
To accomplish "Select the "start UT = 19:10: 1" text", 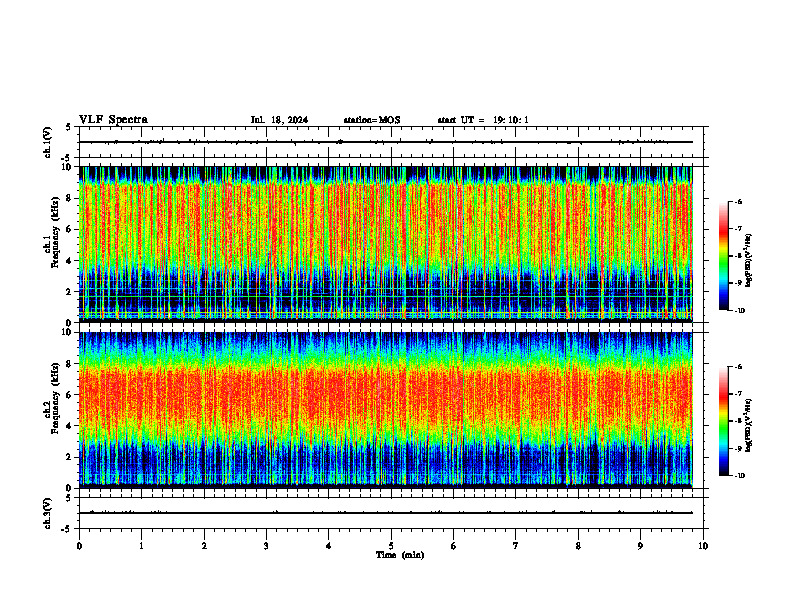I will click(483, 120).
